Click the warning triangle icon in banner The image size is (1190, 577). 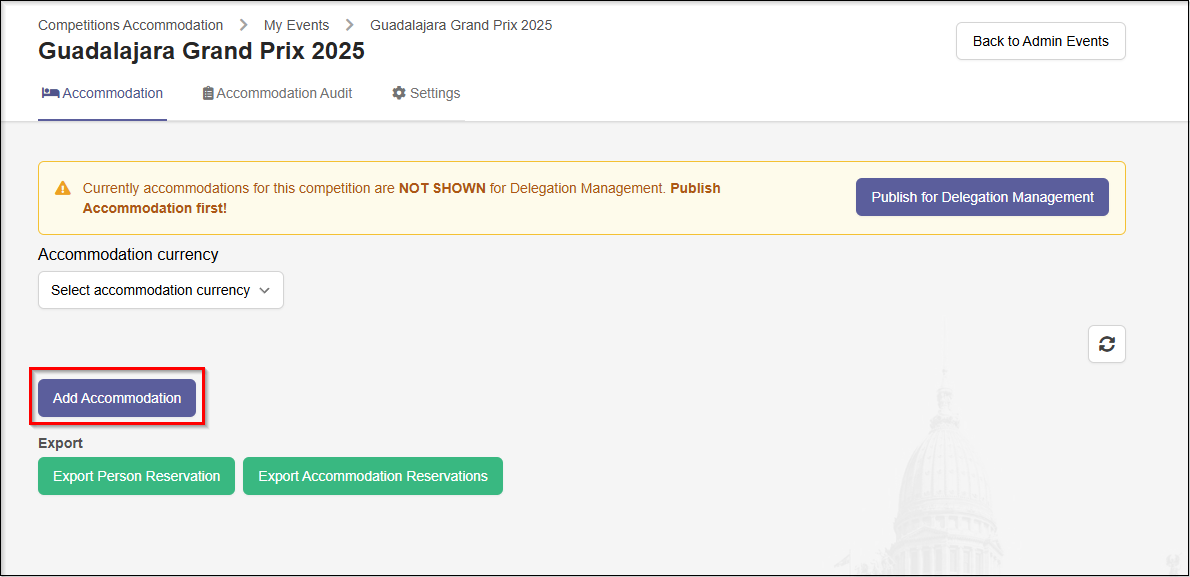tap(63, 188)
